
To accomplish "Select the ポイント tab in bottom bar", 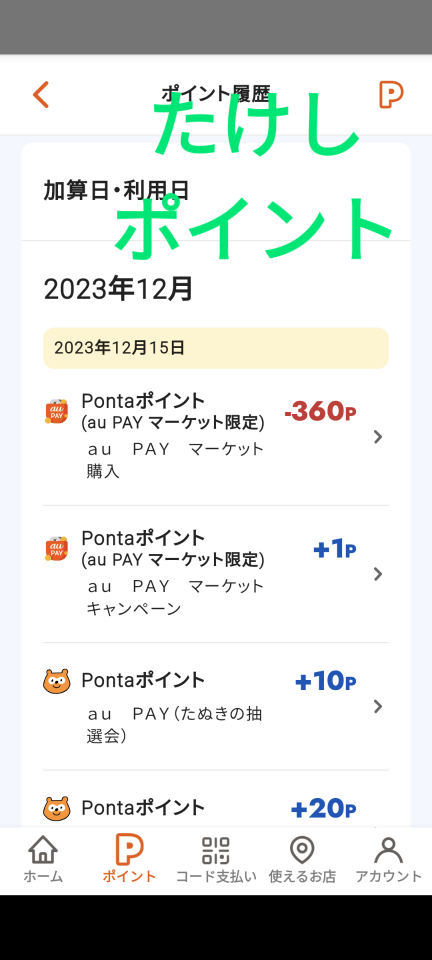I will coord(129,860).
